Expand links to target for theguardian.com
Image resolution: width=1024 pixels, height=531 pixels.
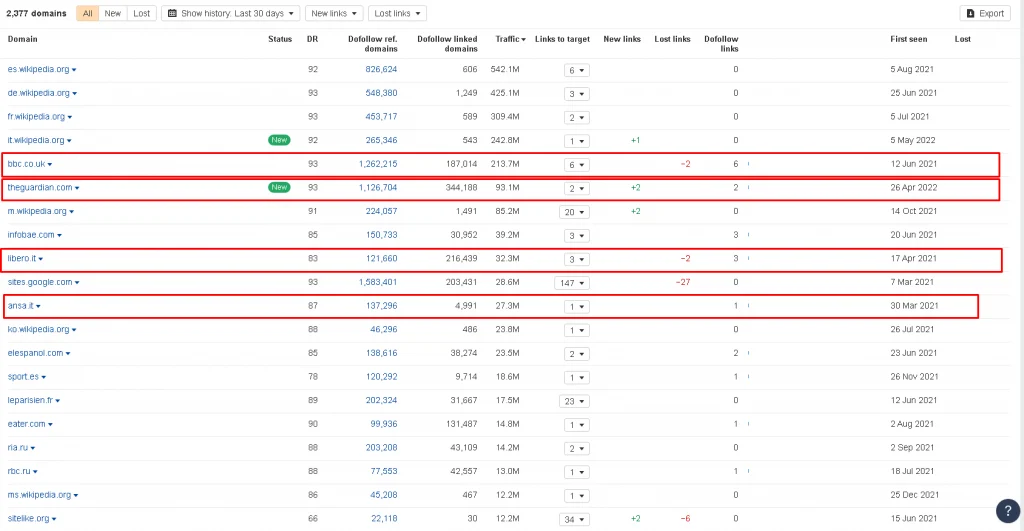pyautogui.click(x=576, y=188)
